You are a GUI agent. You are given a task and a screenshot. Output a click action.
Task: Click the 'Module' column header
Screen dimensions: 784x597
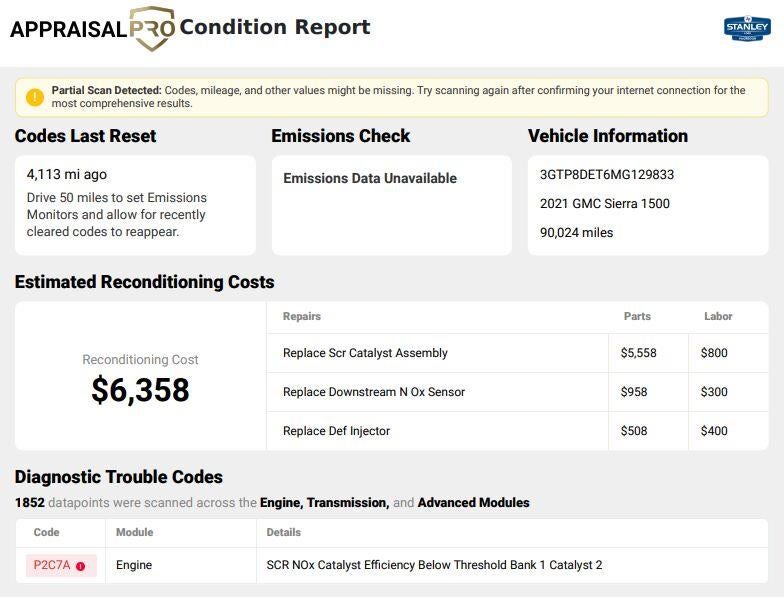[134, 532]
